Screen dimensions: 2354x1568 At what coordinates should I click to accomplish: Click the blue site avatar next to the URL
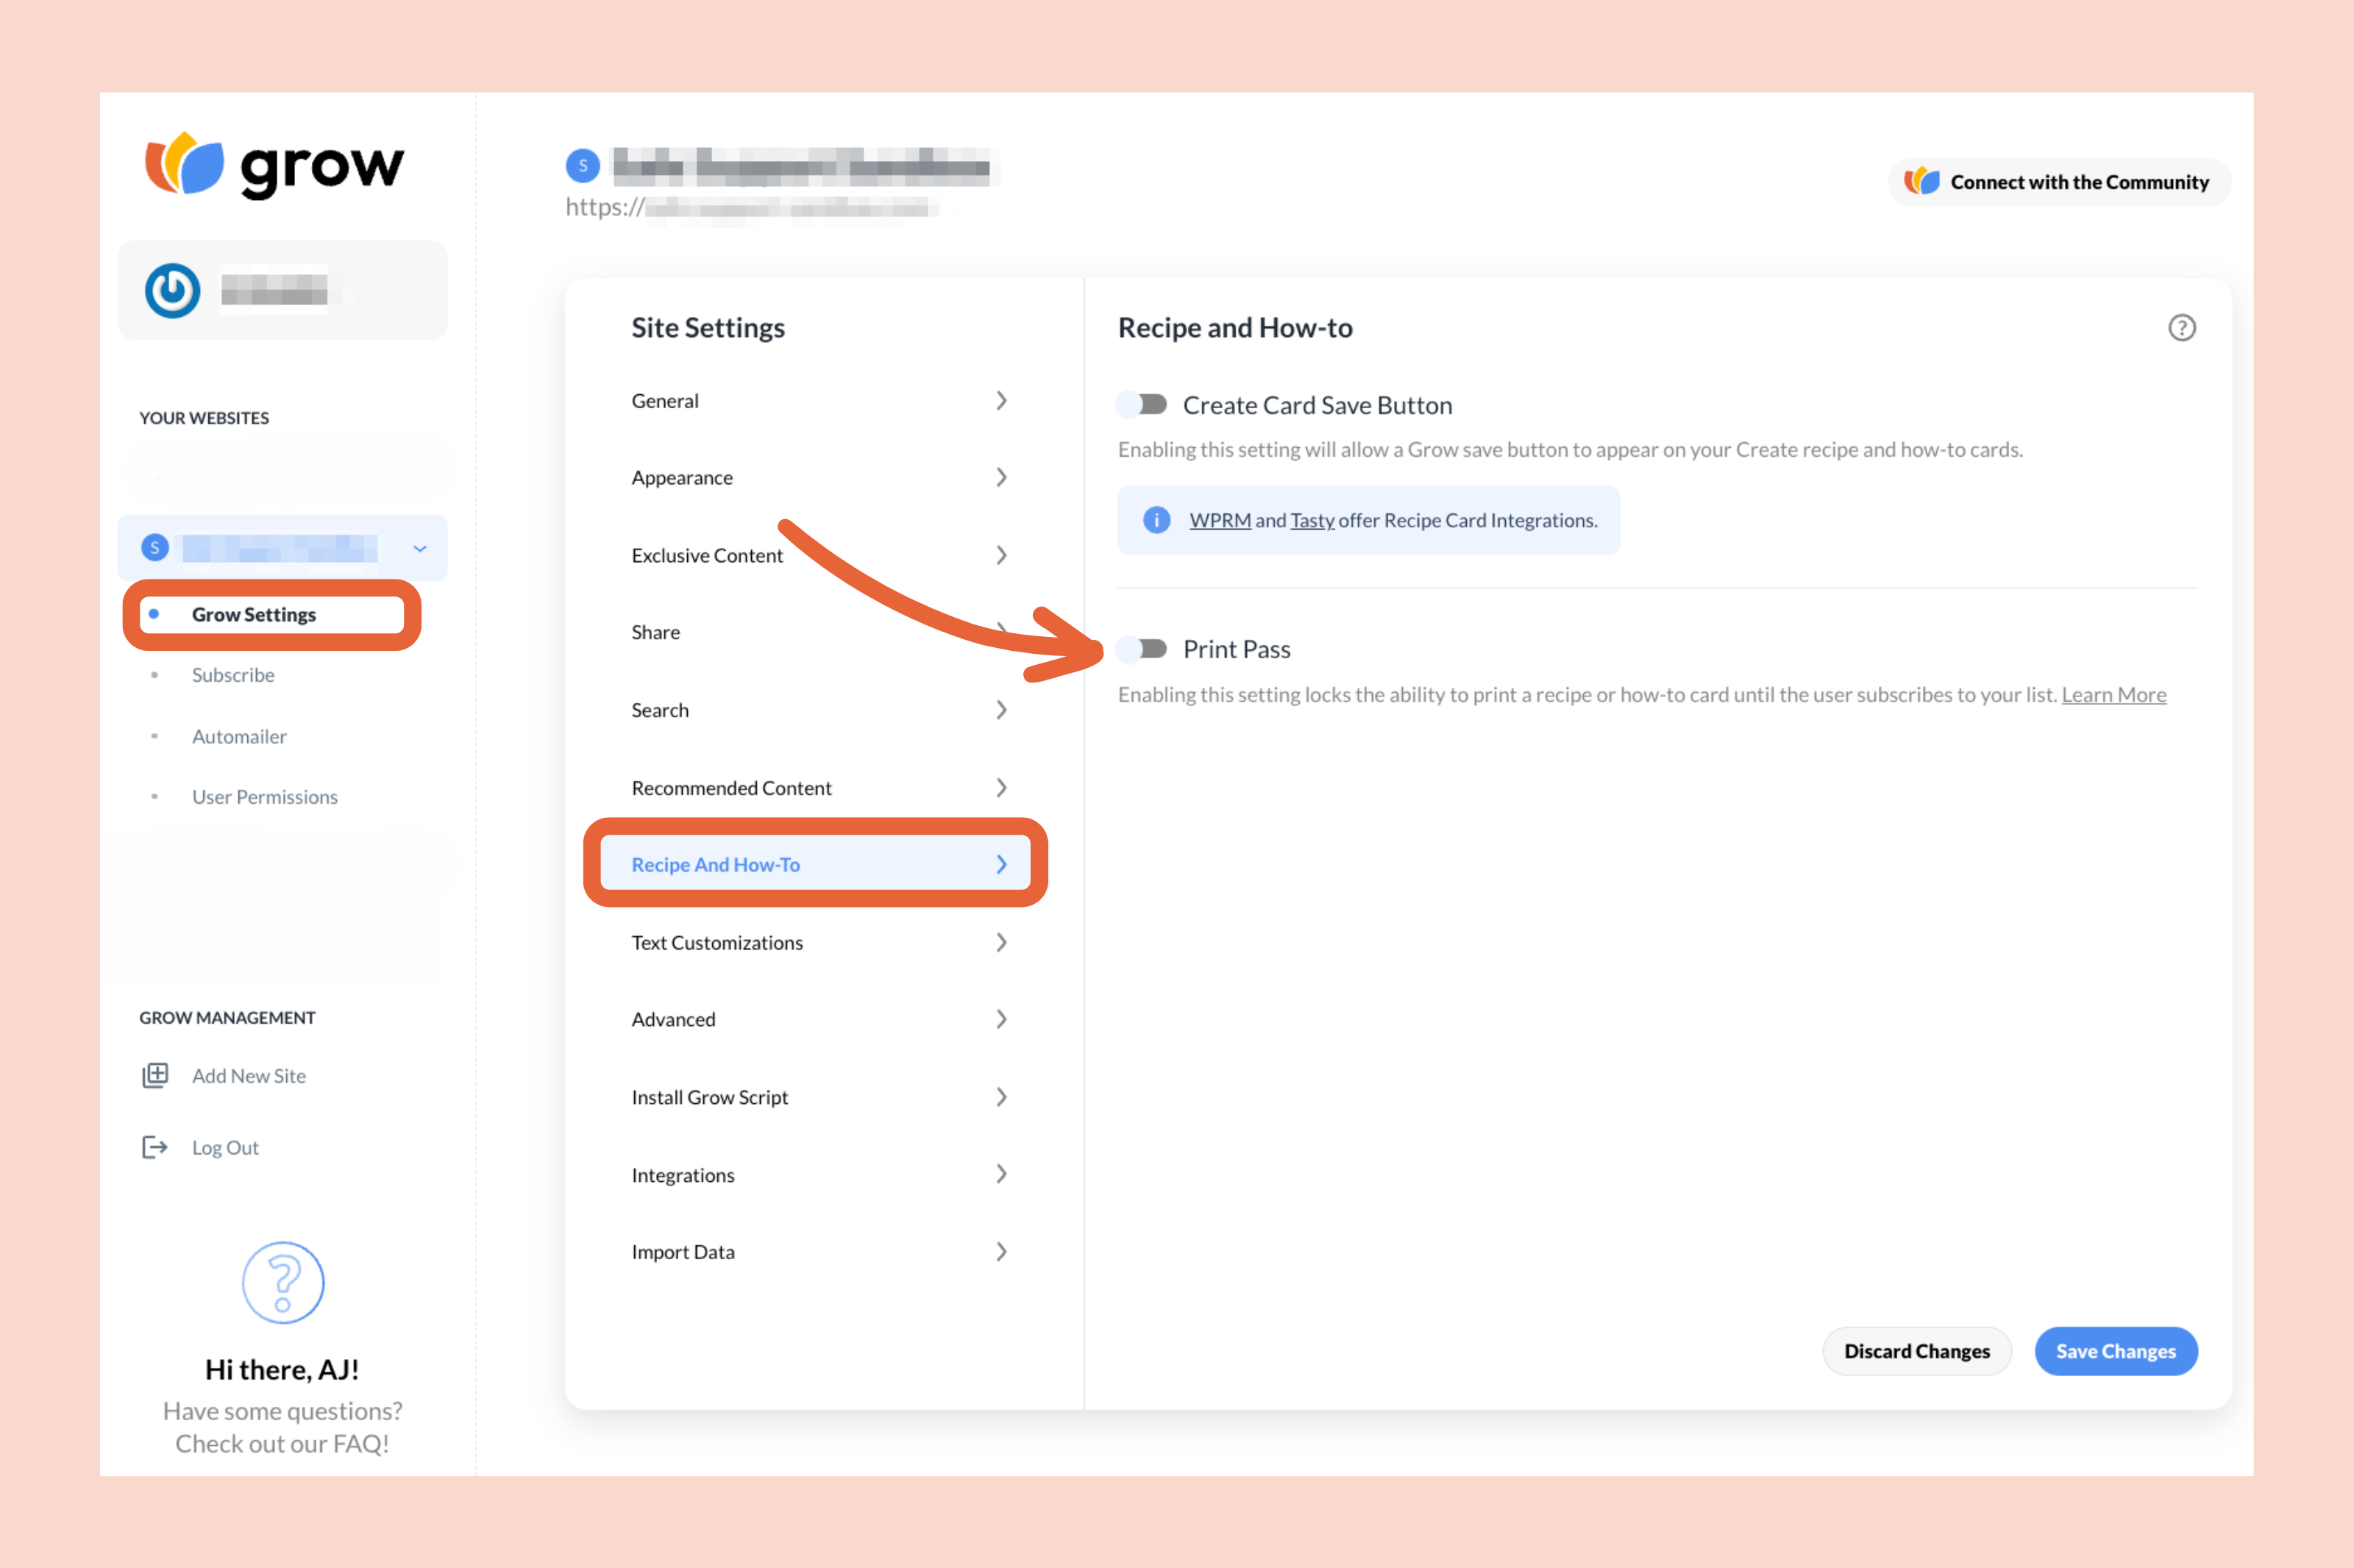coord(583,166)
